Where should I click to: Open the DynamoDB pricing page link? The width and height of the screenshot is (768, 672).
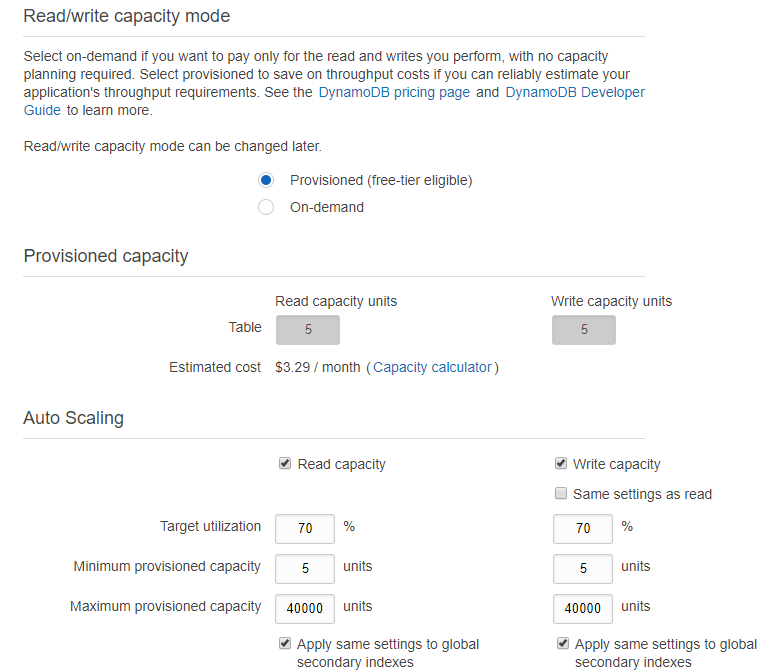(394, 92)
